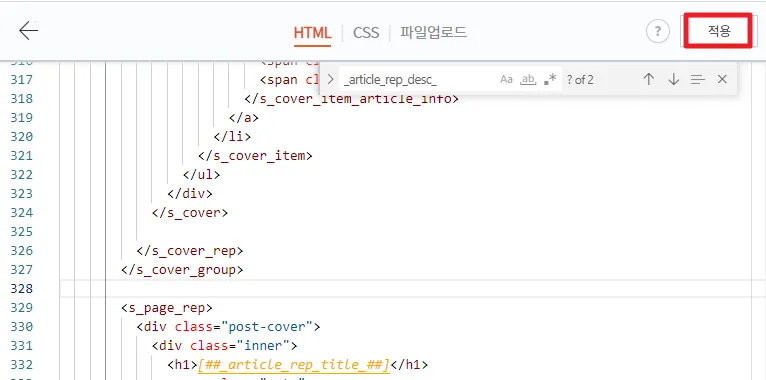Switch to the CSS tab
766x380 pixels.
click(366, 33)
